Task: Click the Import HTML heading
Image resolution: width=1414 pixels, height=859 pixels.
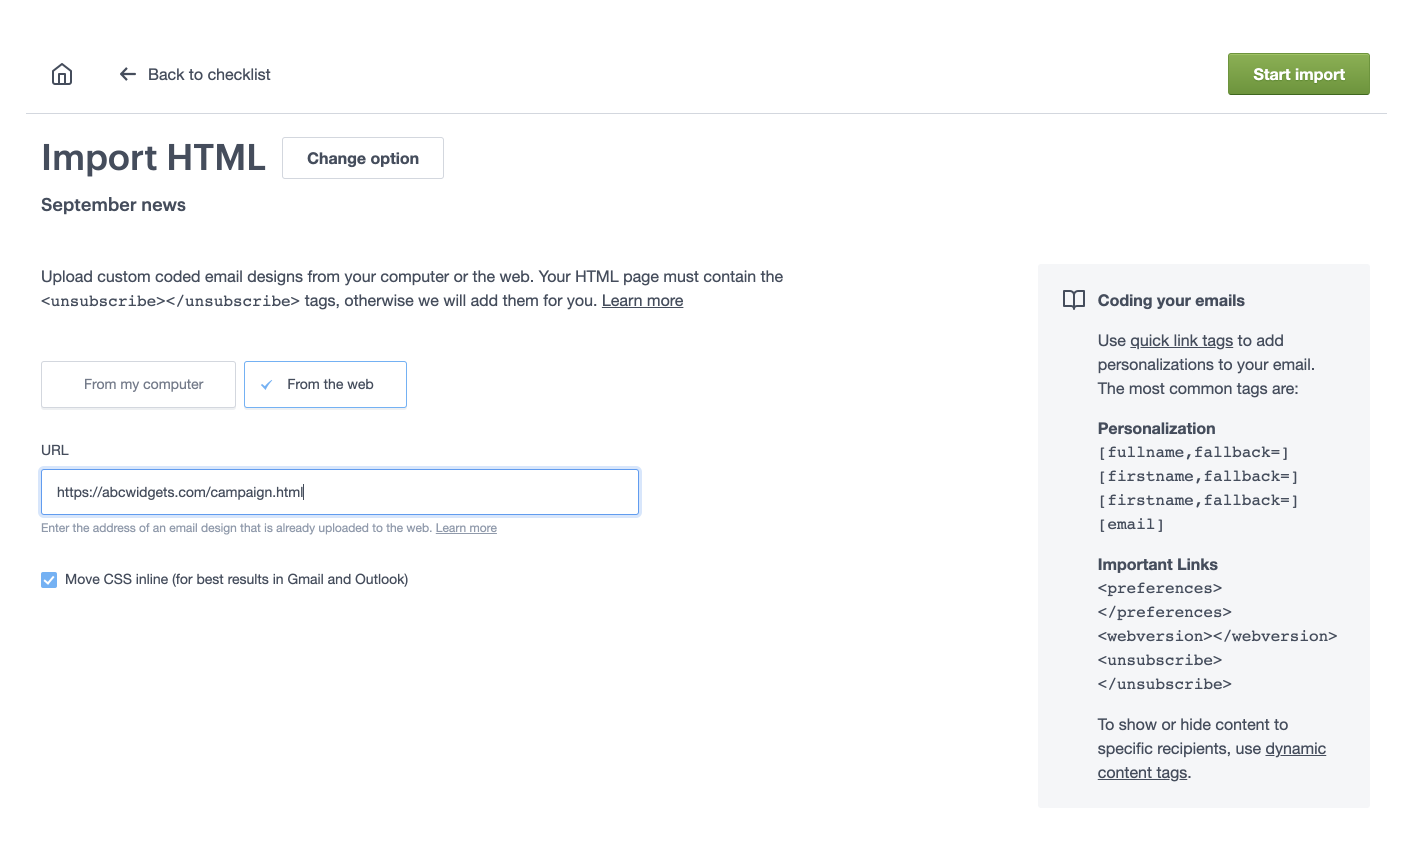Action: [153, 158]
